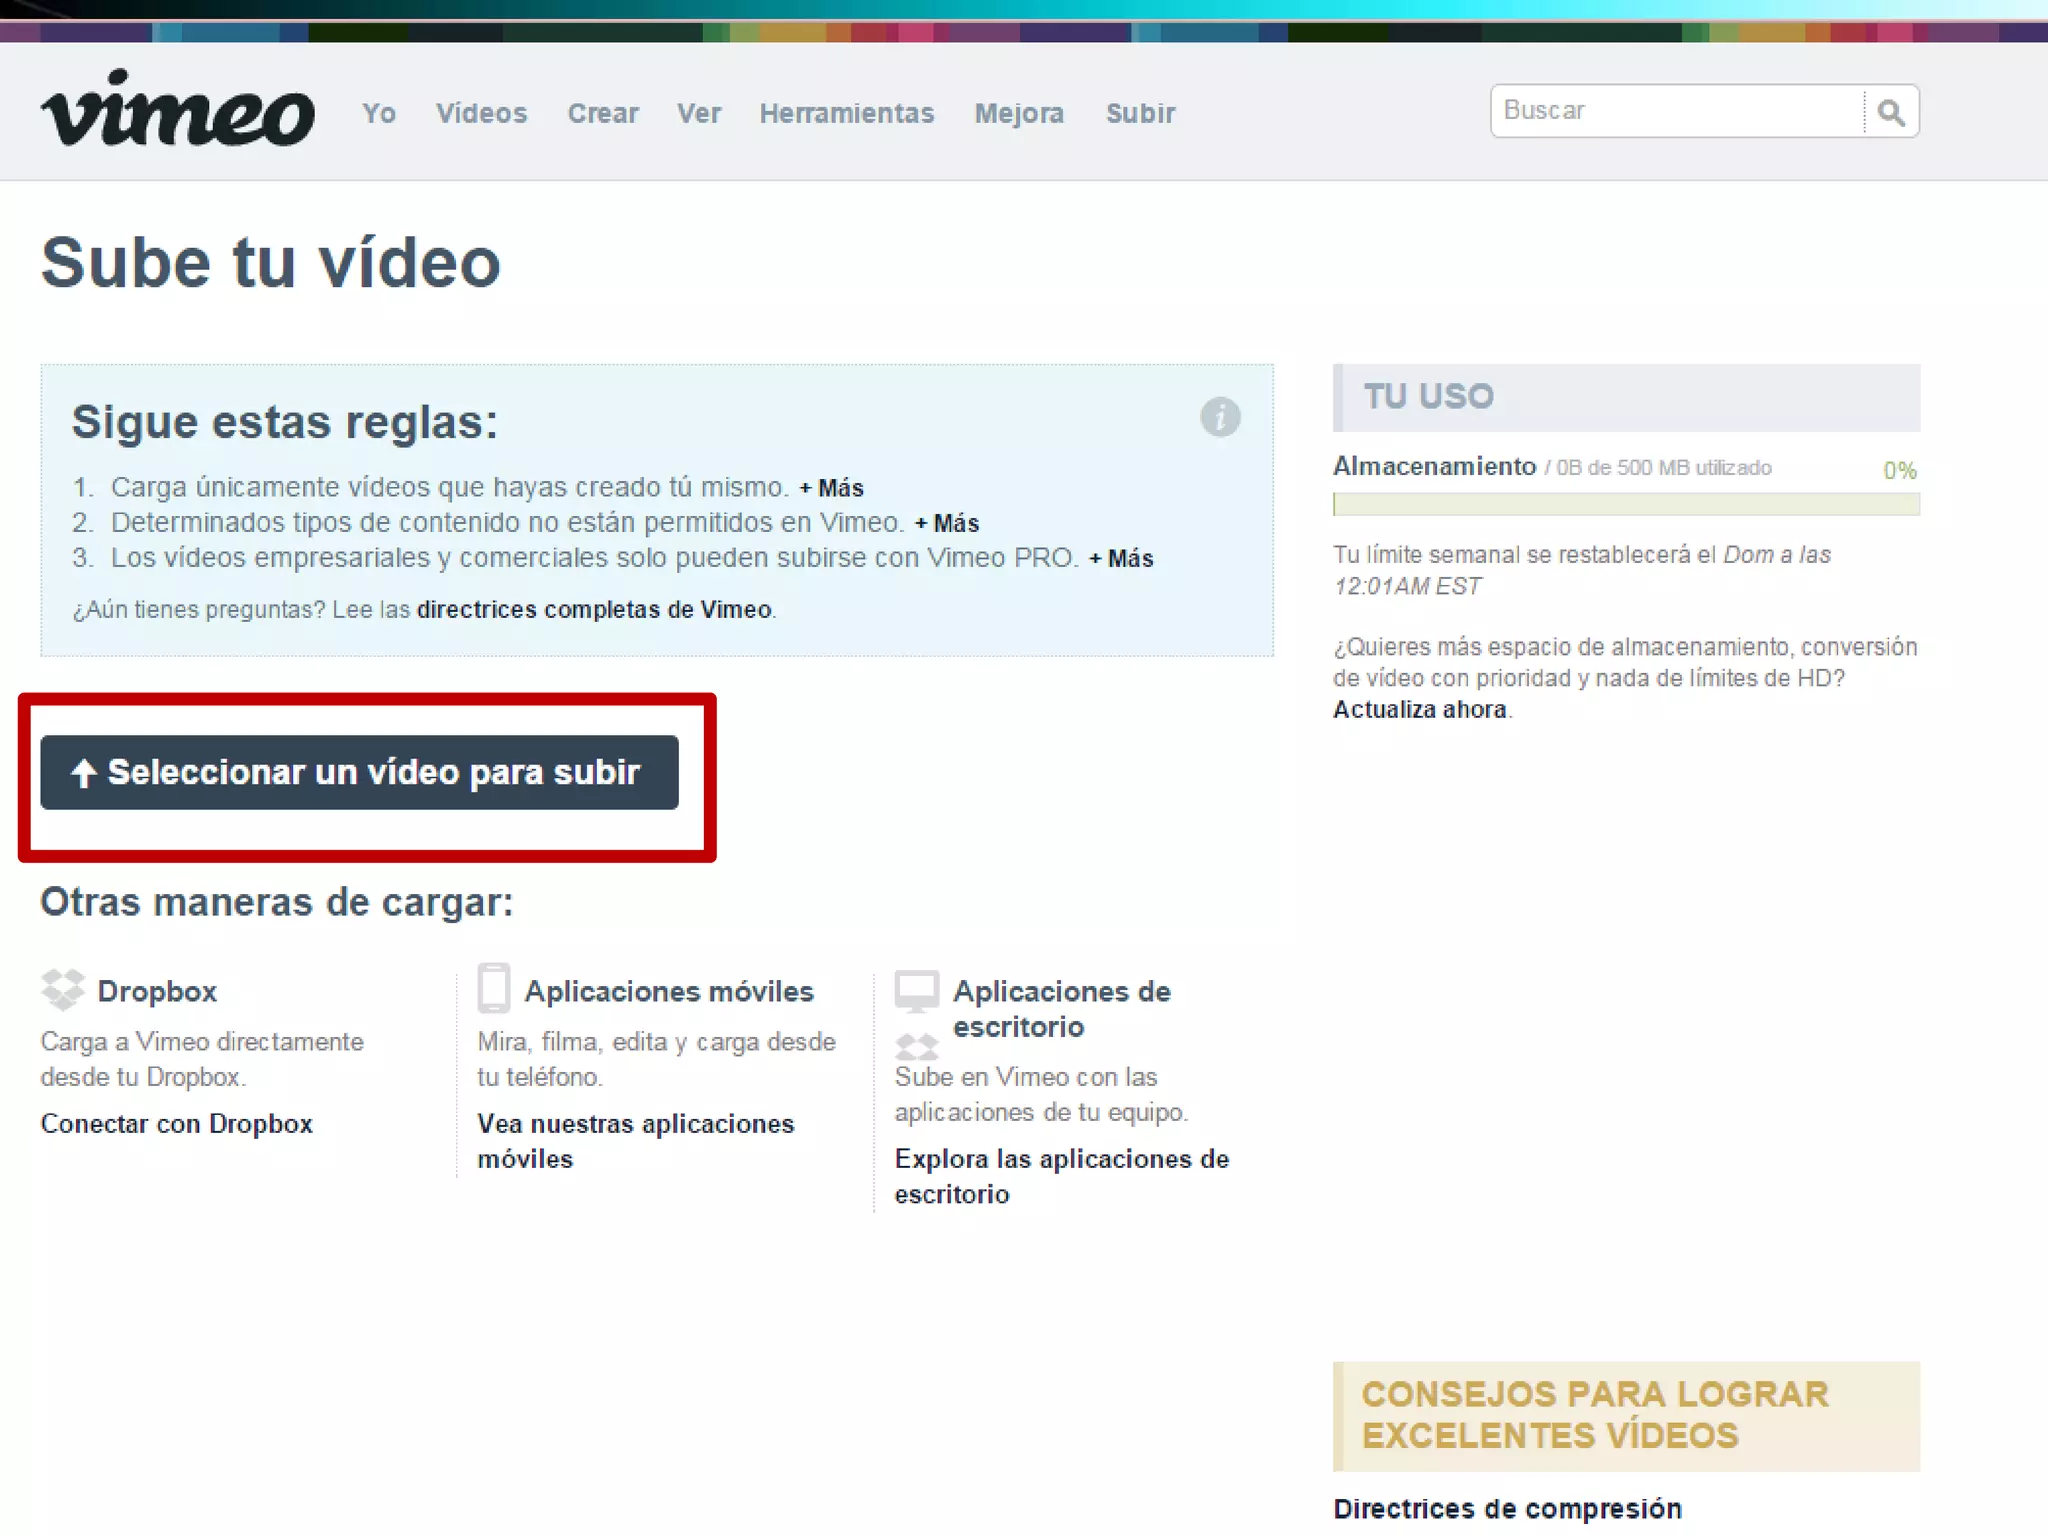Click the Dropbox icon
This screenshot has height=1536, width=2048.
(63, 989)
